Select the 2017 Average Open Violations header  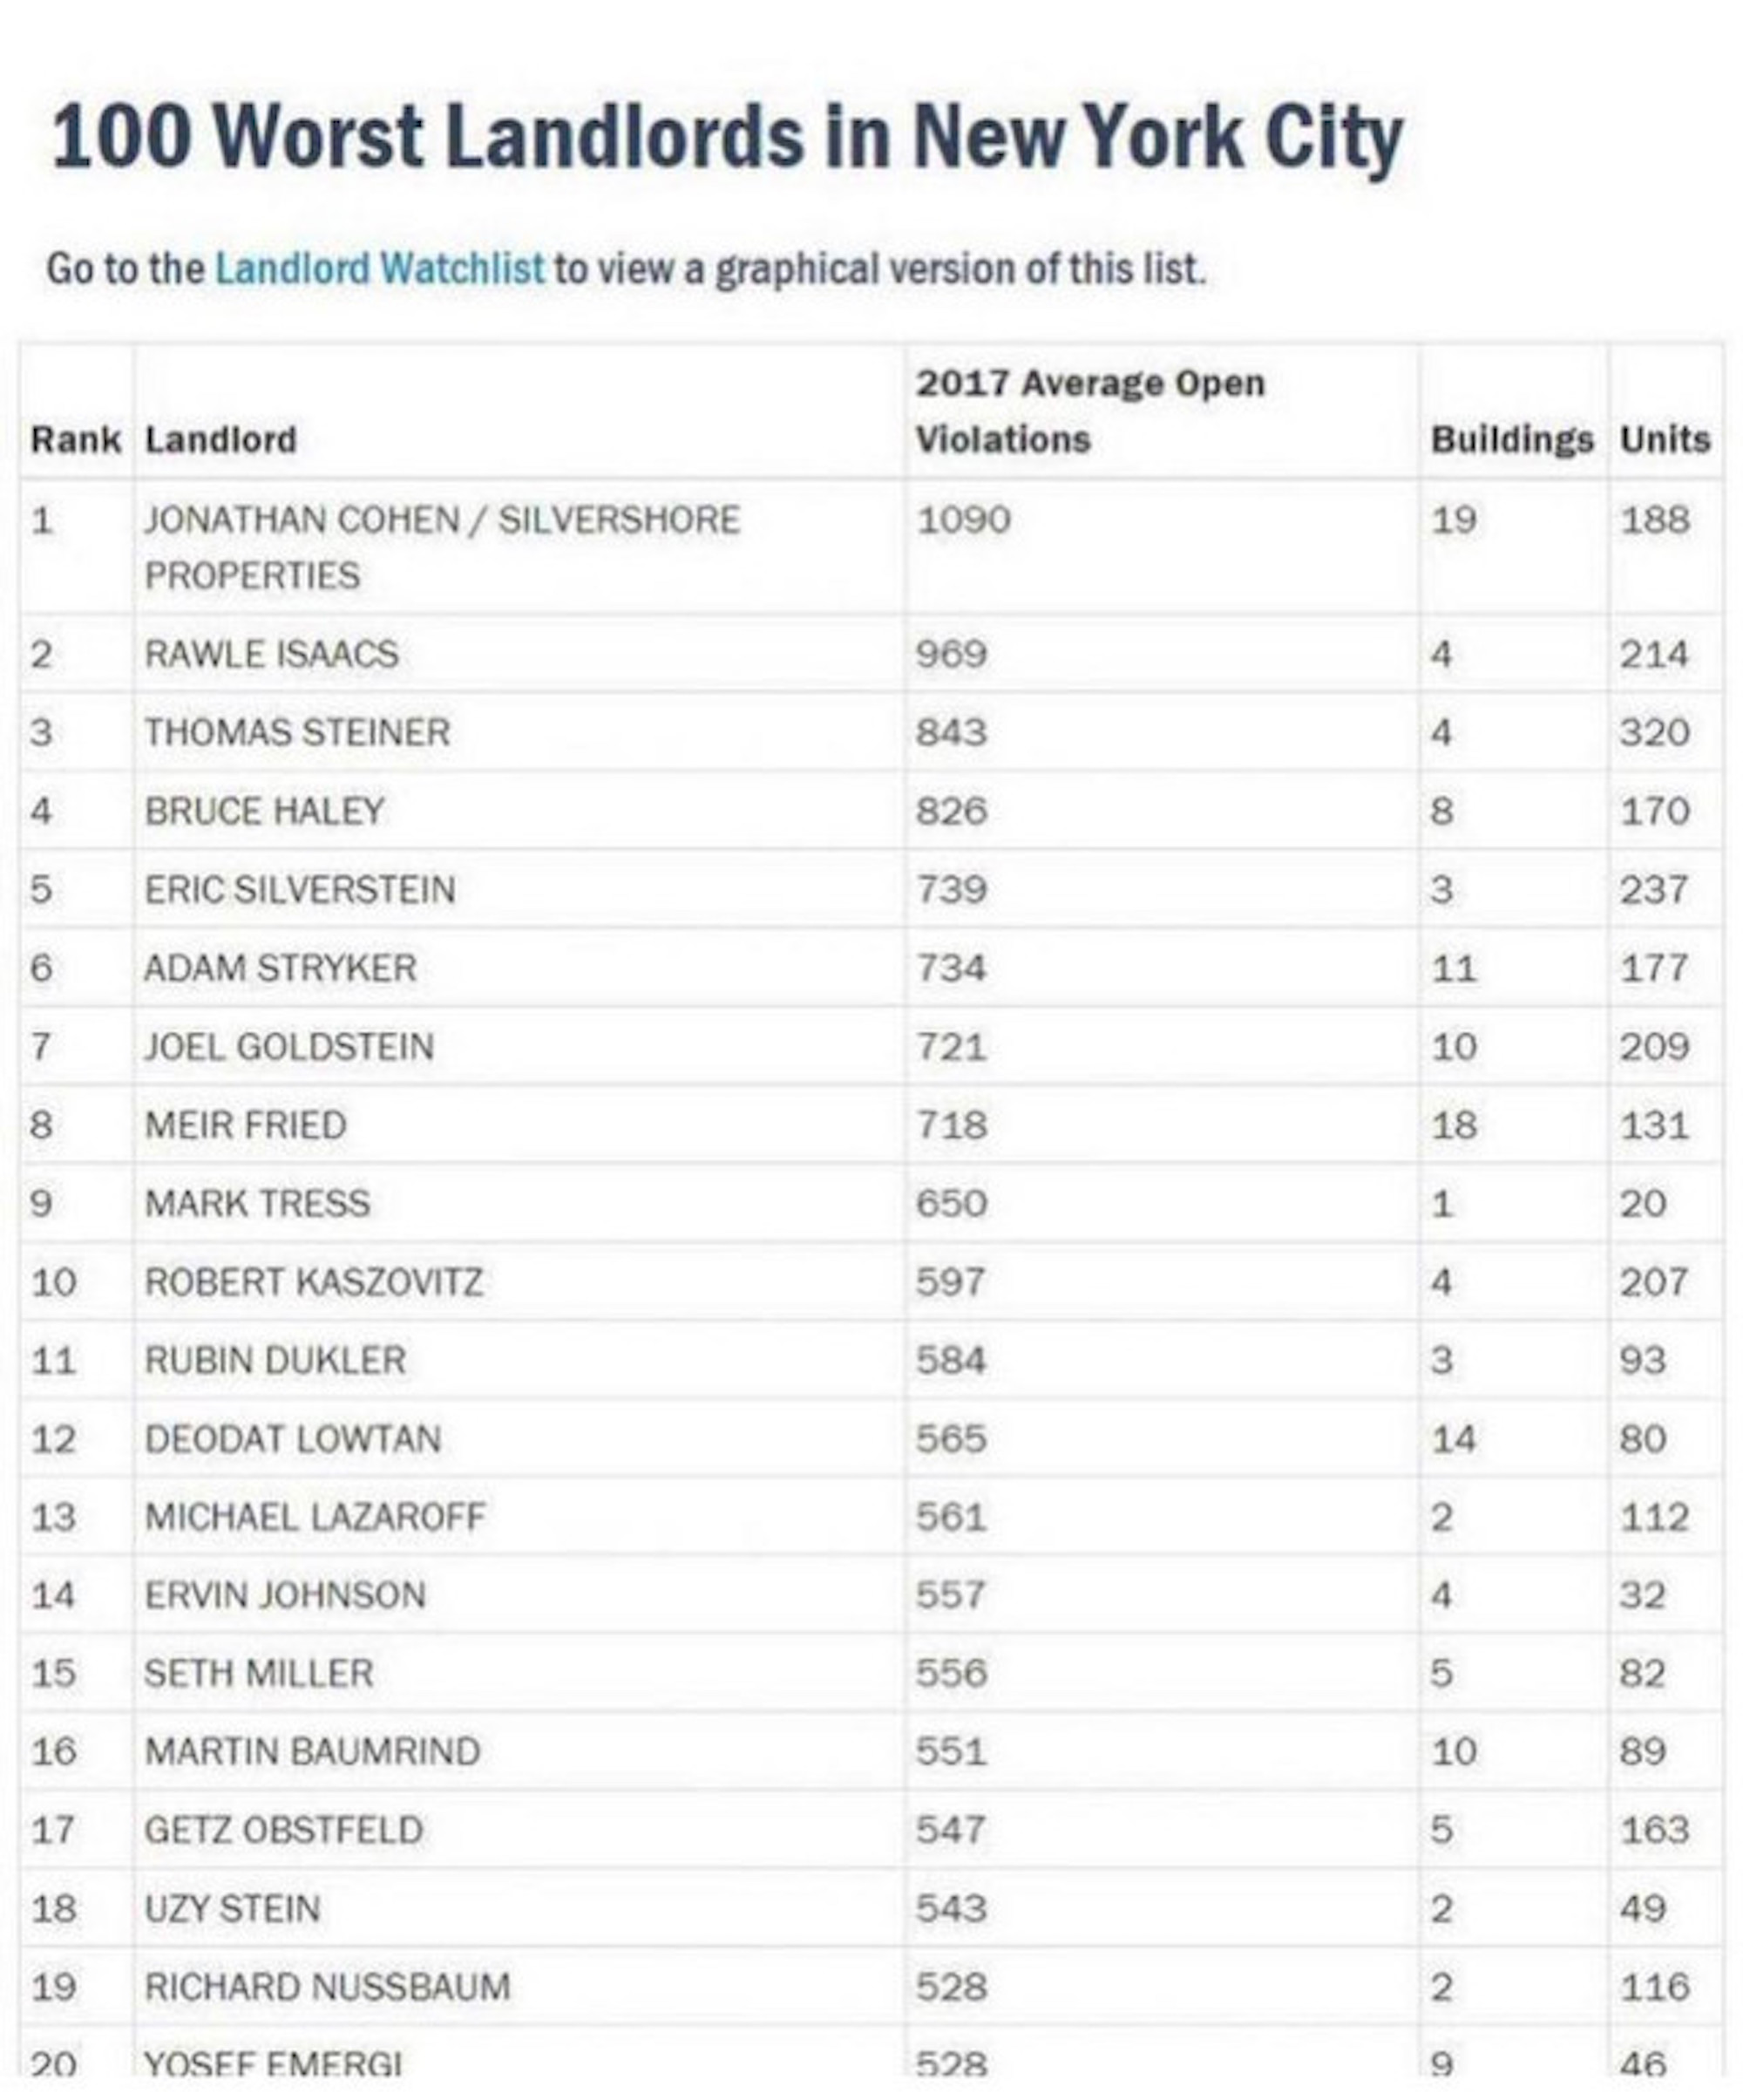point(1089,411)
